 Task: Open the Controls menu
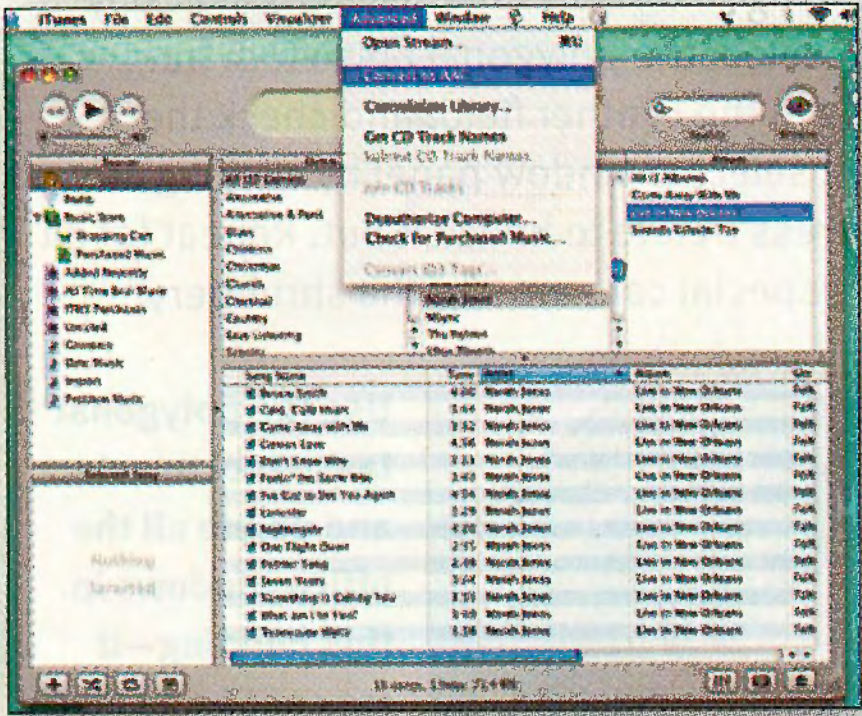point(218,19)
